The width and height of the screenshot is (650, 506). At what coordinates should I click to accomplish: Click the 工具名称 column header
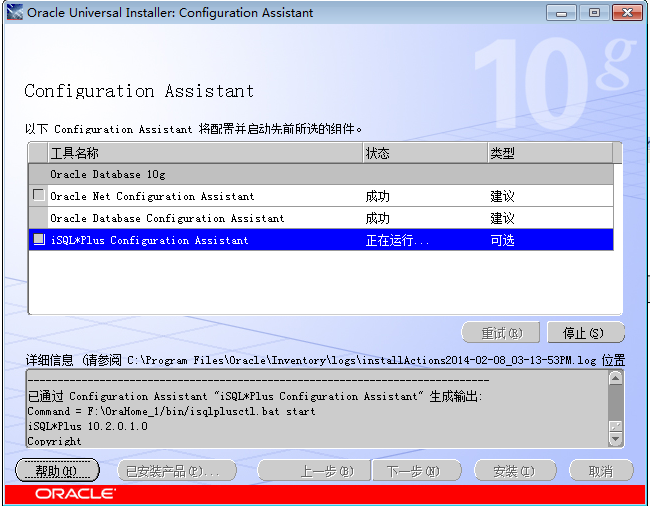pos(205,153)
